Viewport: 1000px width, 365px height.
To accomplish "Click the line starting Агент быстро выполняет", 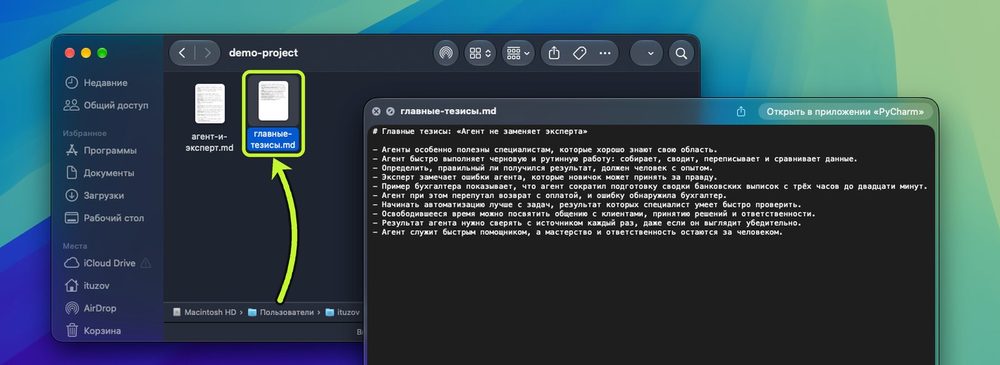I will [x=615, y=159].
